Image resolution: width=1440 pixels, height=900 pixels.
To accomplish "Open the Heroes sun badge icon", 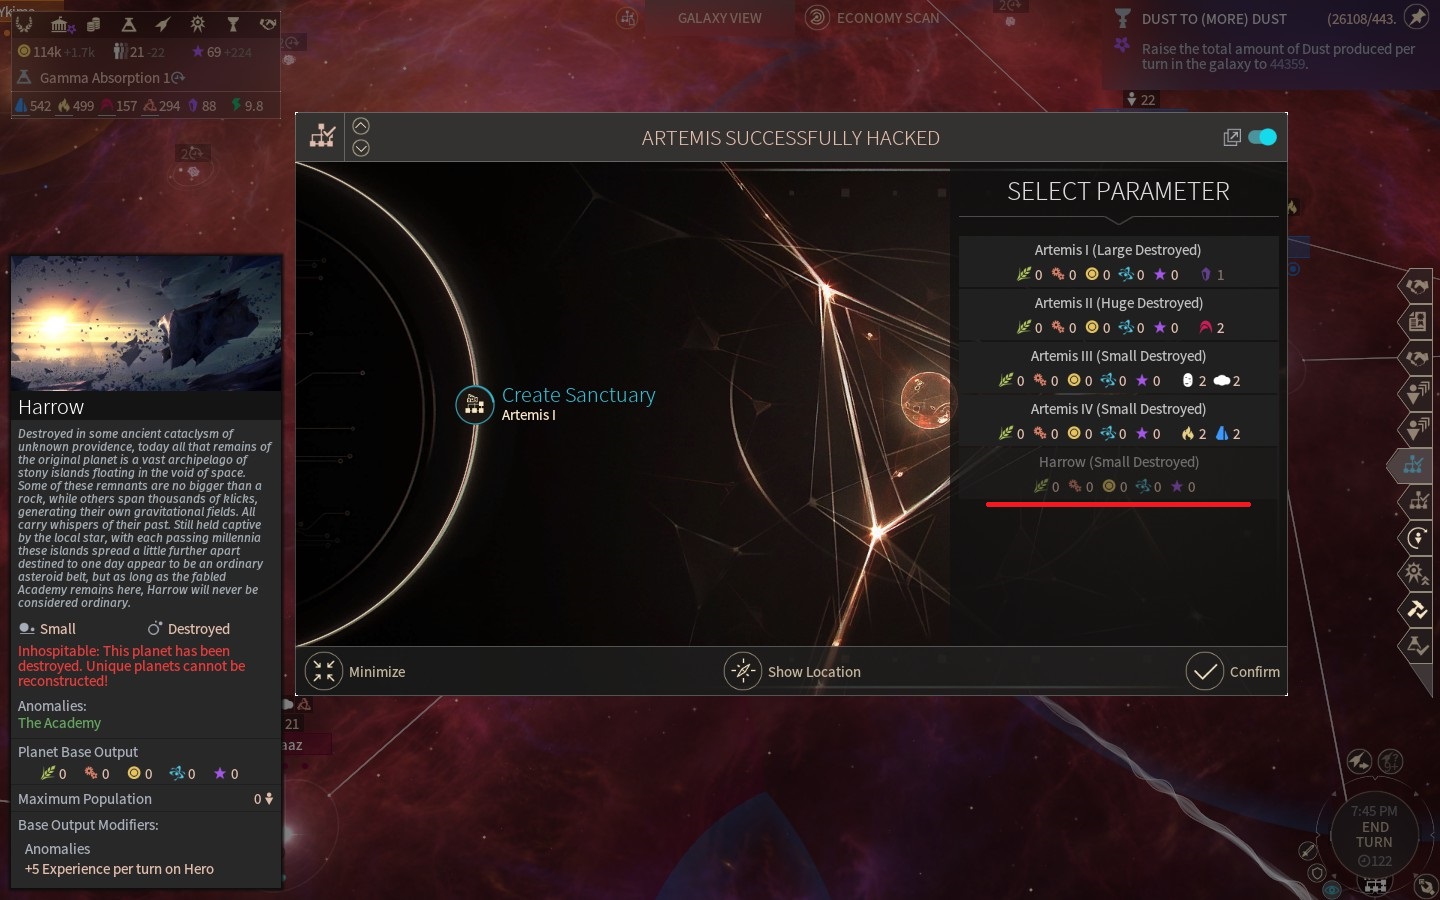I will (x=198, y=24).
